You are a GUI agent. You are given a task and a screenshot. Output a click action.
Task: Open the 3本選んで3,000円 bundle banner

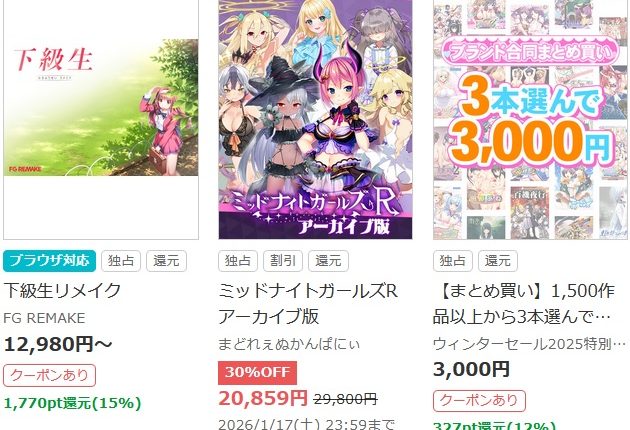pos(530,119)
